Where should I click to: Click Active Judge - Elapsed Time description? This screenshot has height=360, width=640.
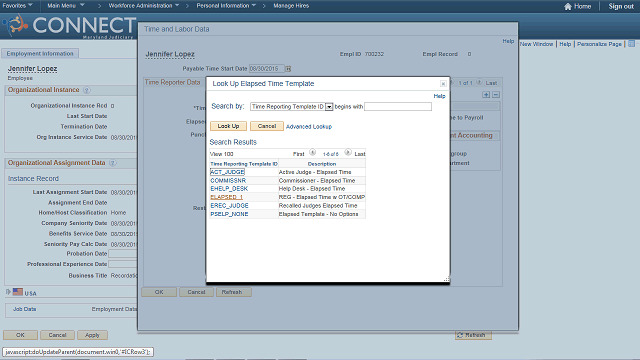[315, 172]
